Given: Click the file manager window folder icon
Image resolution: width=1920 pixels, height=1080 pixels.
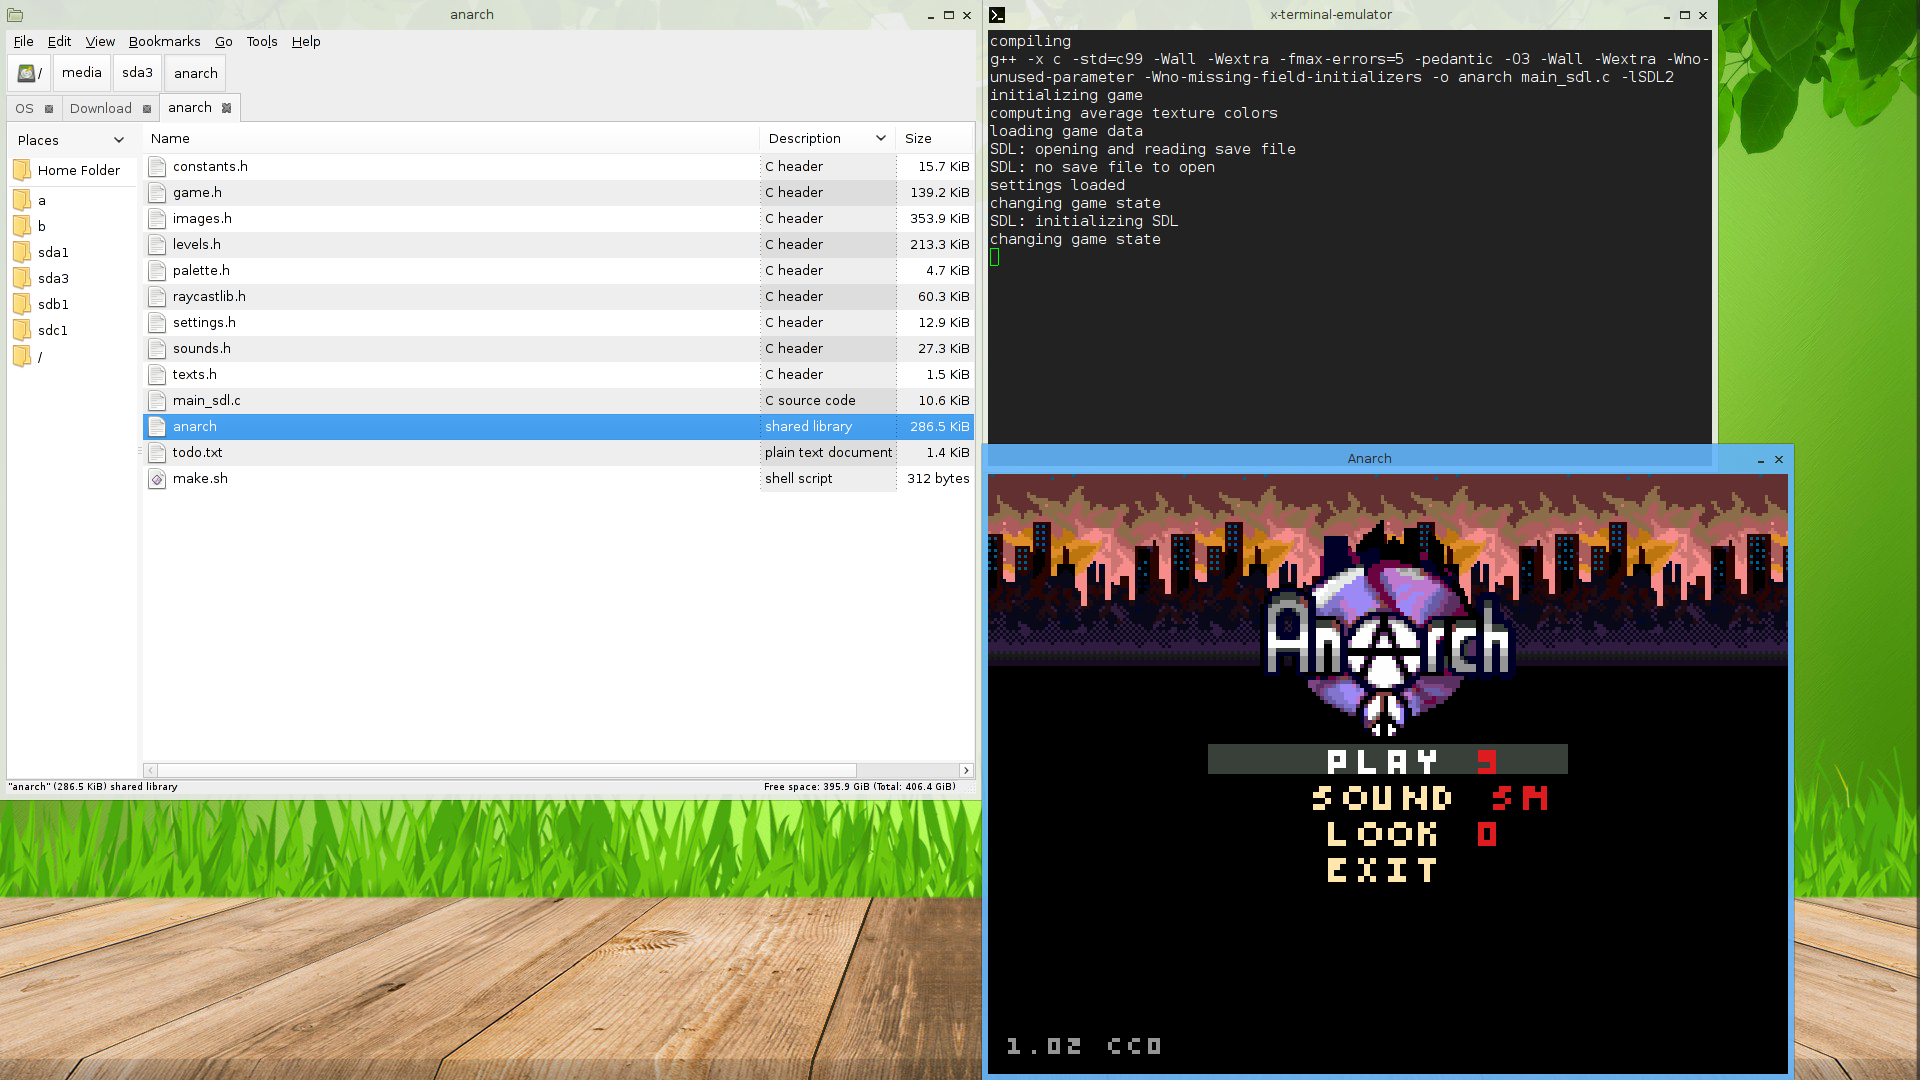Looking at the screenshot, I should click(x=15, y=15).
